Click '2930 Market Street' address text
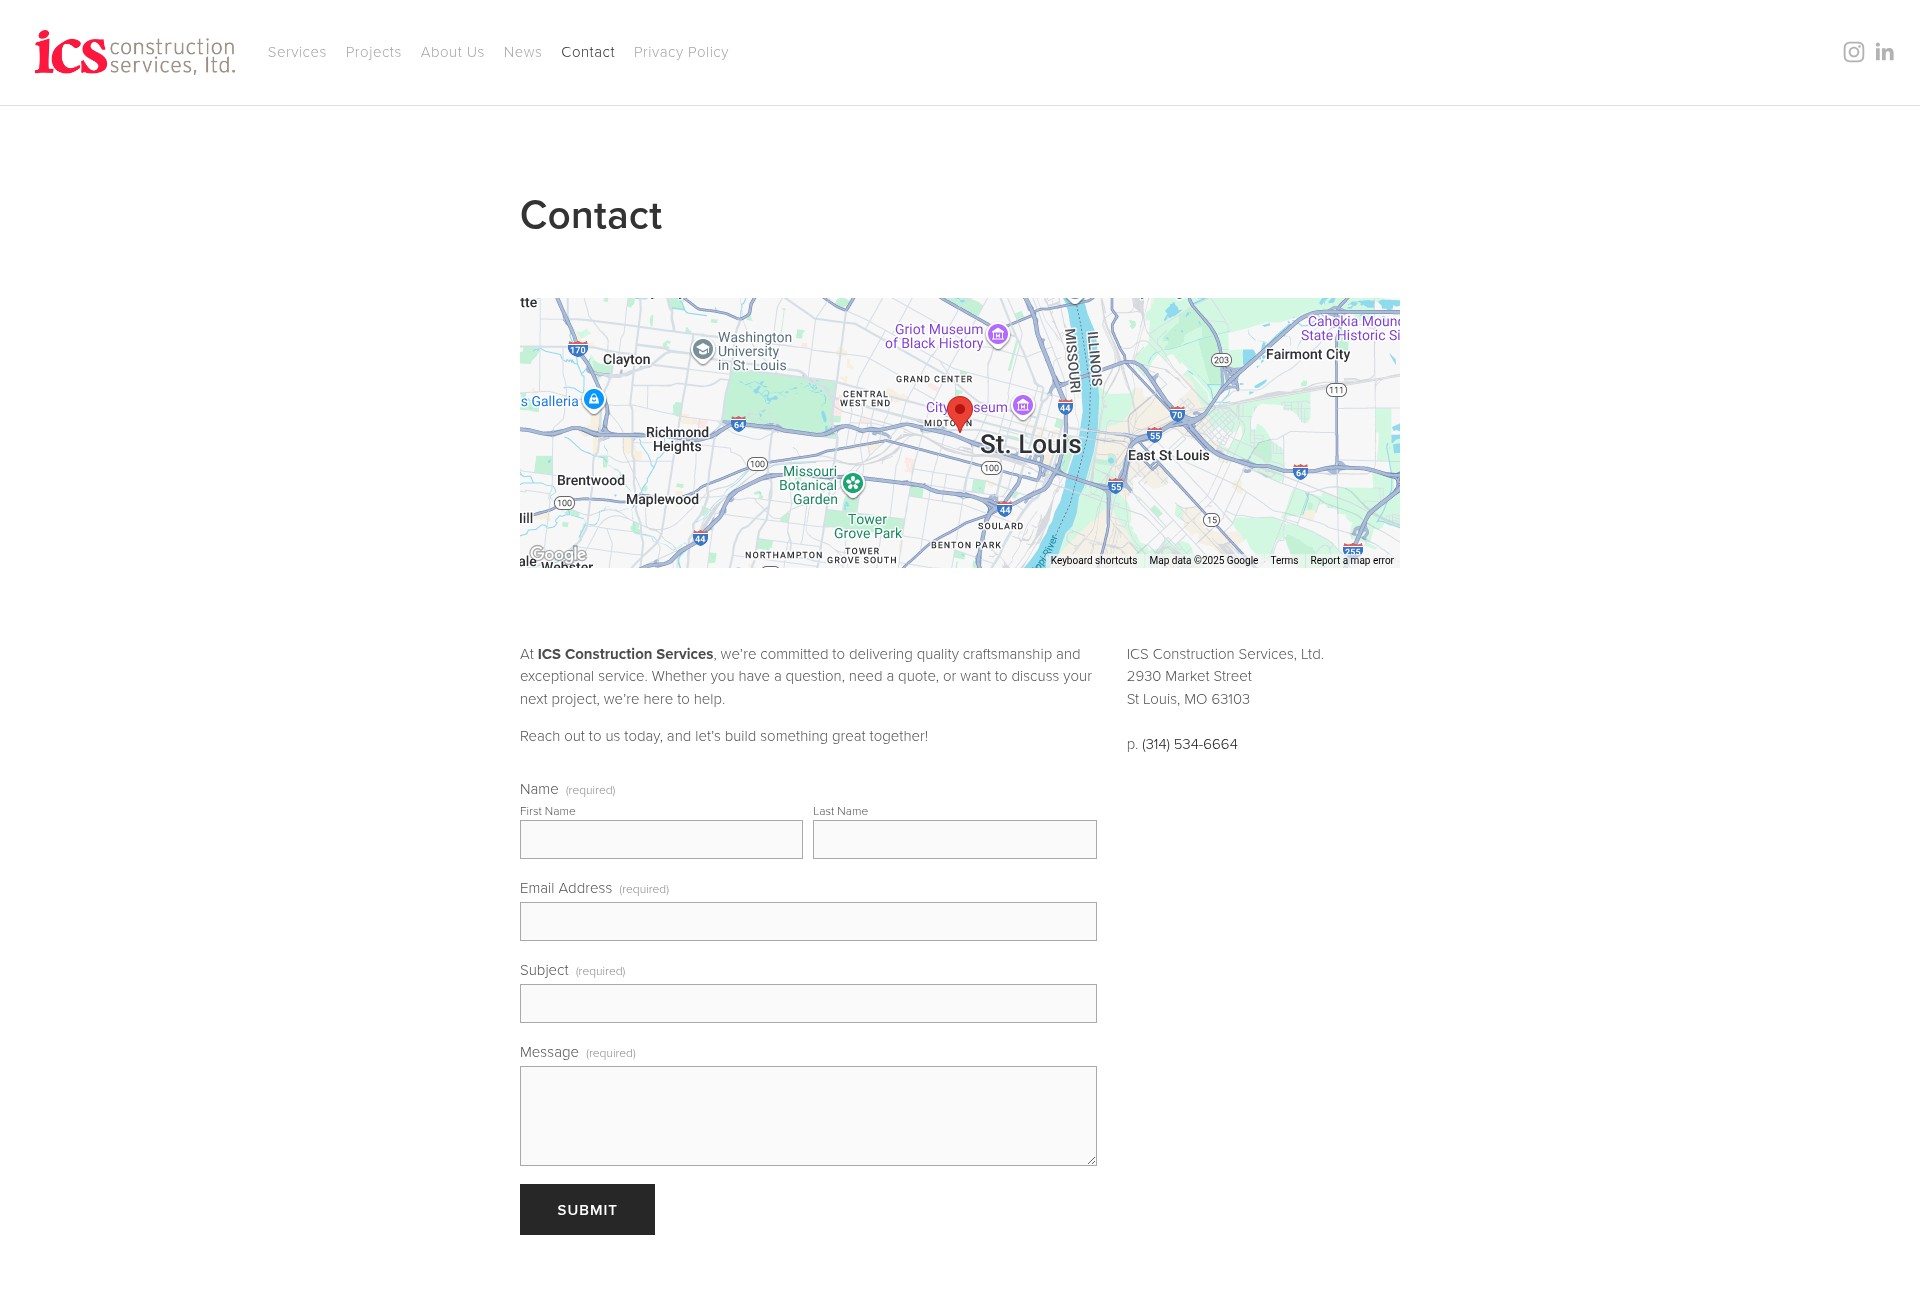 1189,676
